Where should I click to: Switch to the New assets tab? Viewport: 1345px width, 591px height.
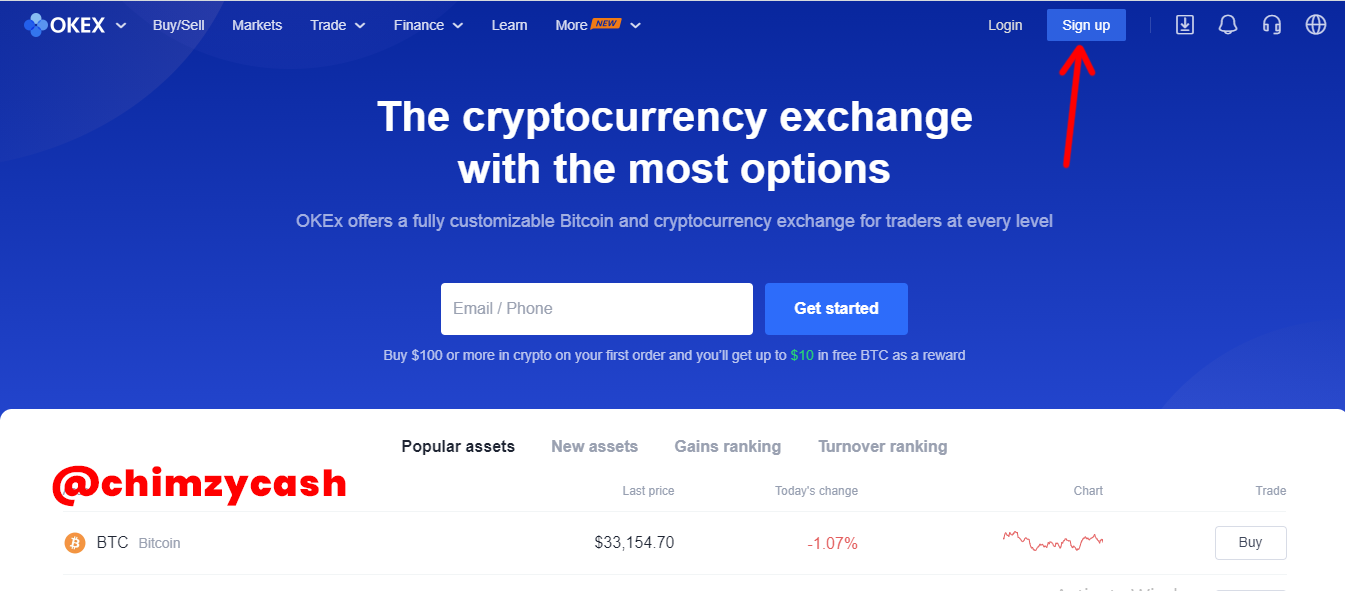594,446
